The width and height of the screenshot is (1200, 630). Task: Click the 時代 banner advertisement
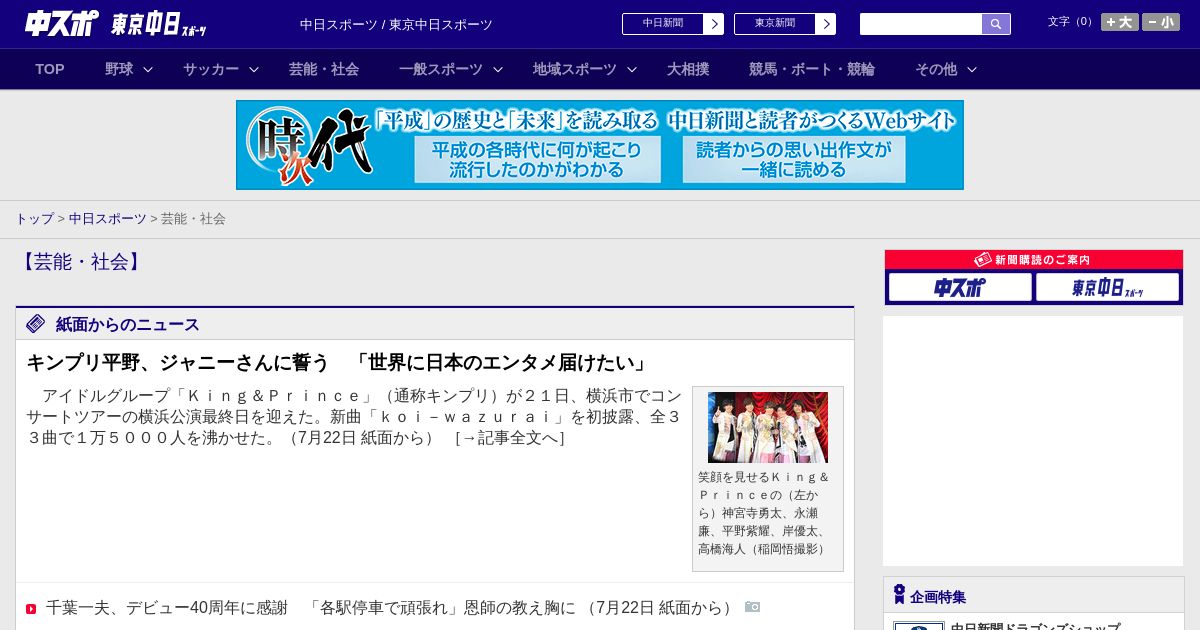click(x=600, y=145)
